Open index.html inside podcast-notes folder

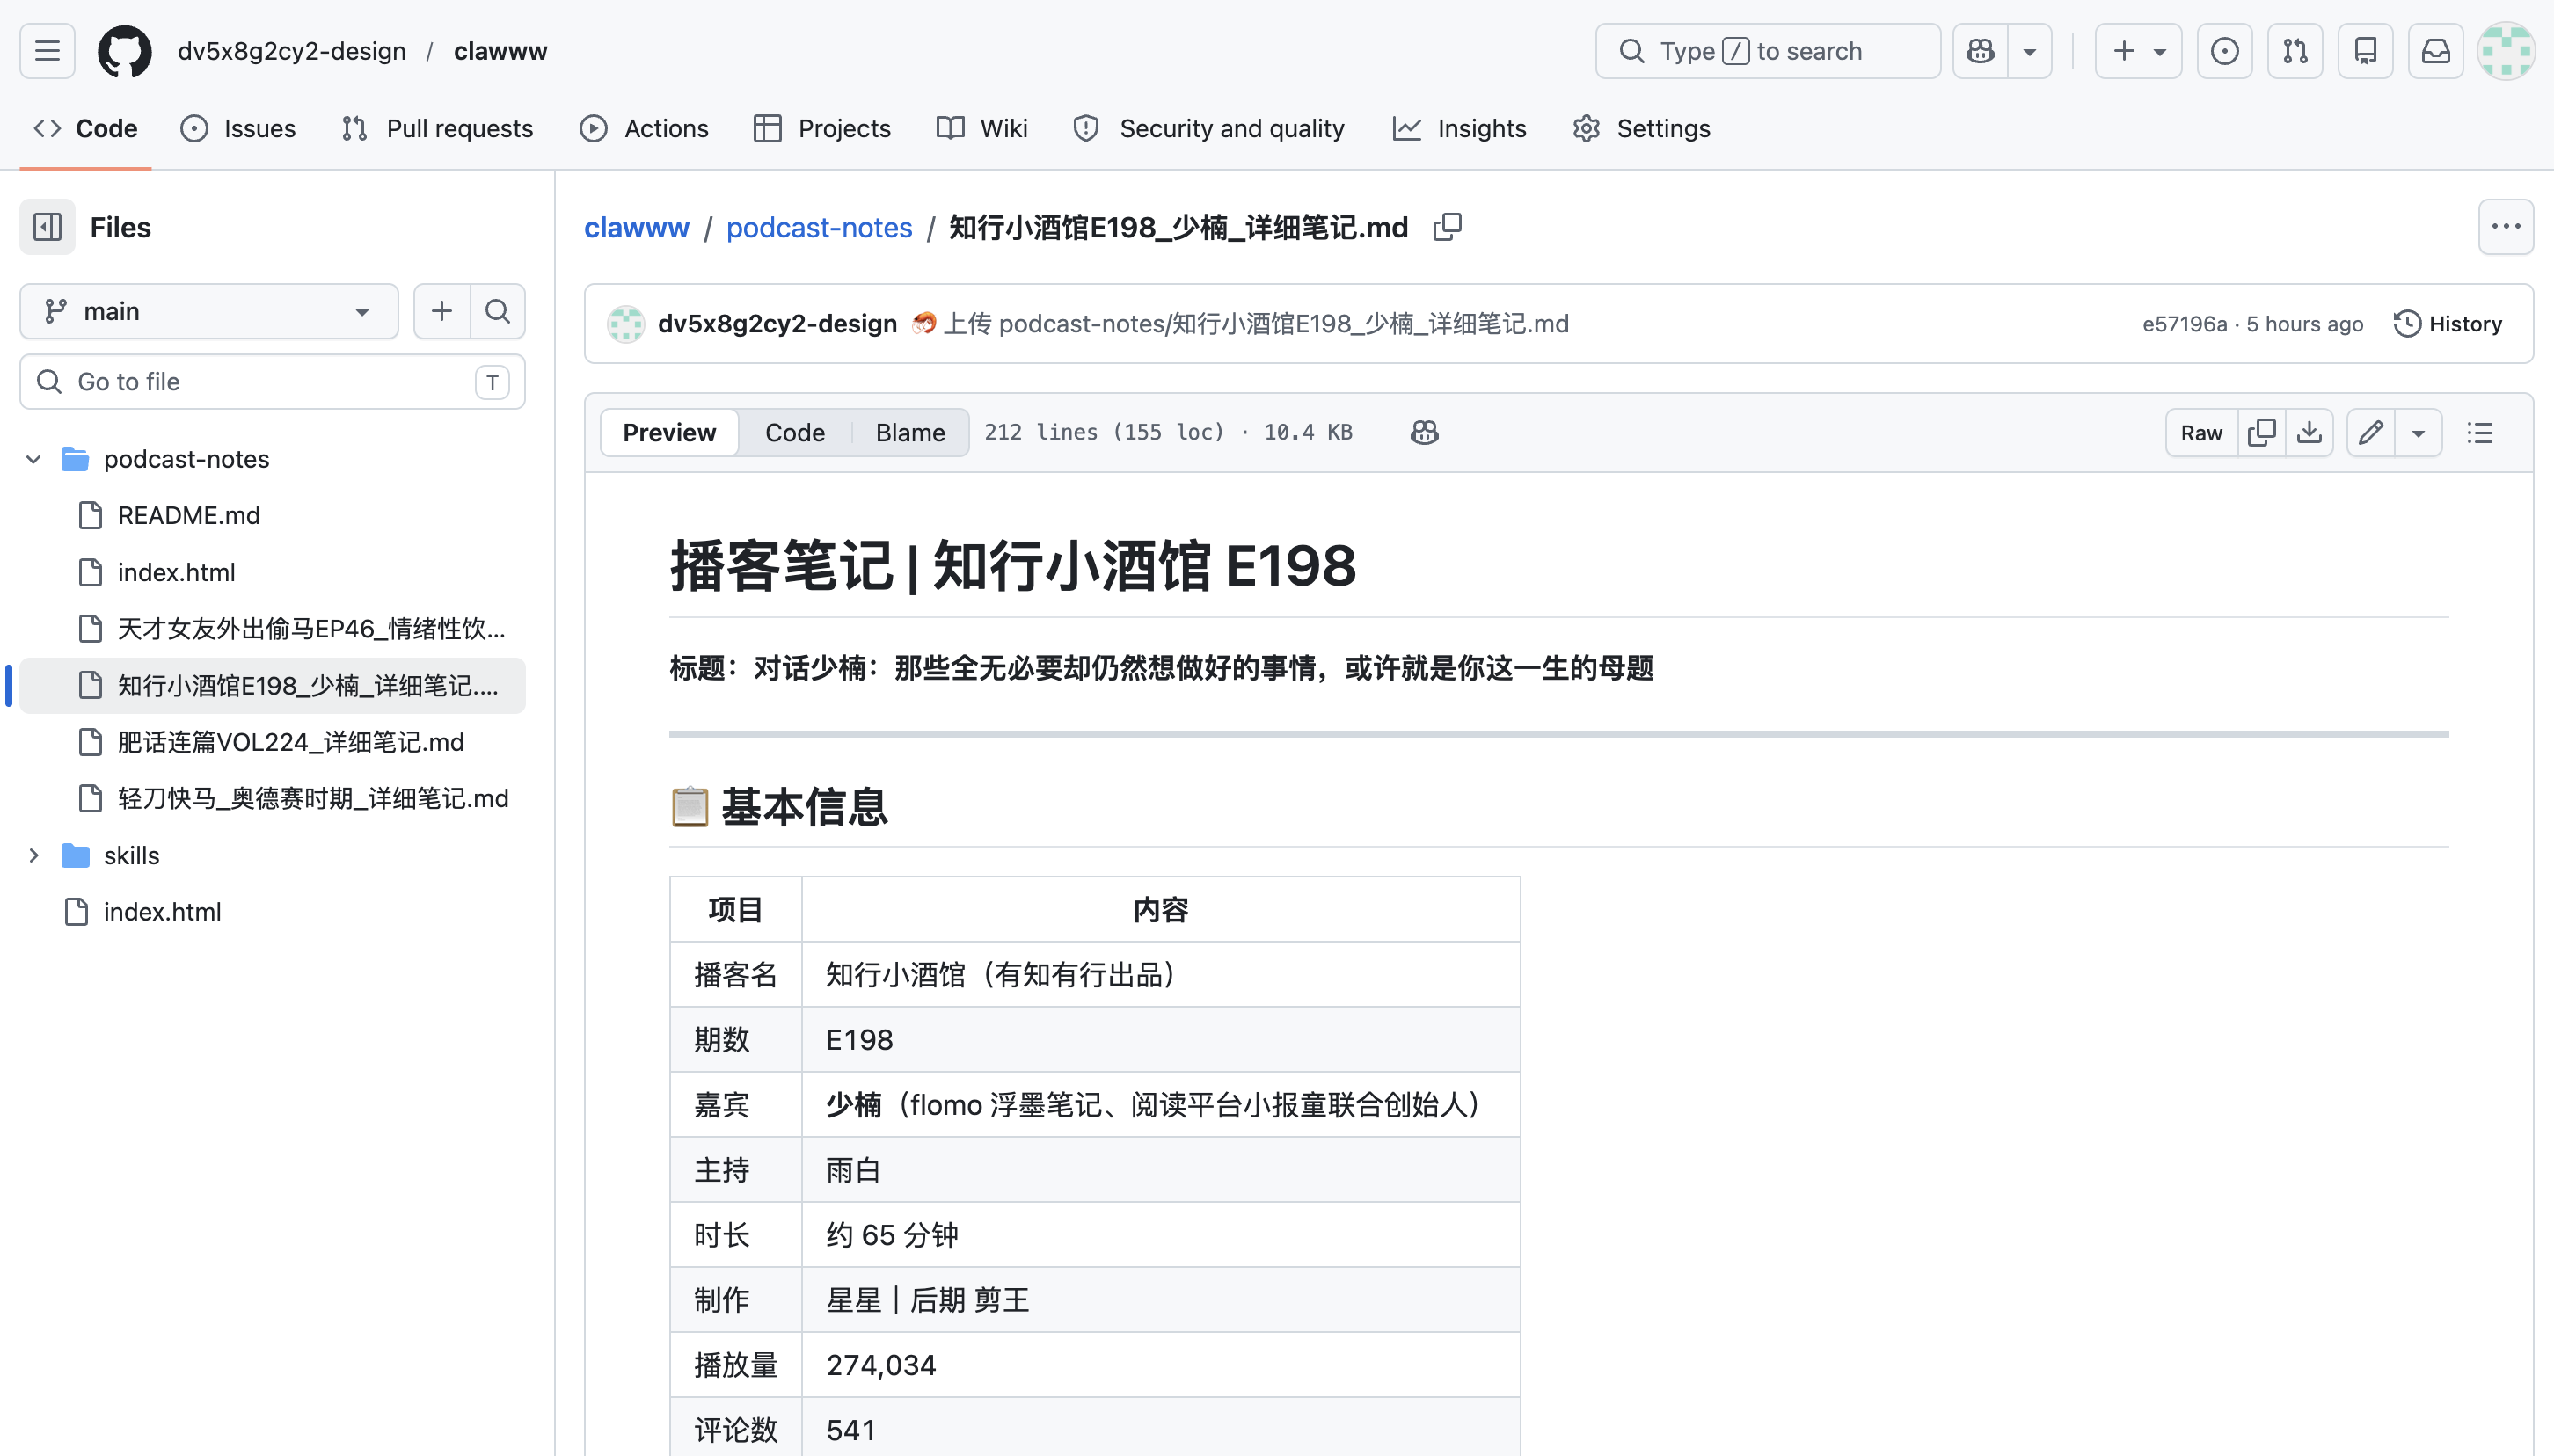[x=176, y=572]
